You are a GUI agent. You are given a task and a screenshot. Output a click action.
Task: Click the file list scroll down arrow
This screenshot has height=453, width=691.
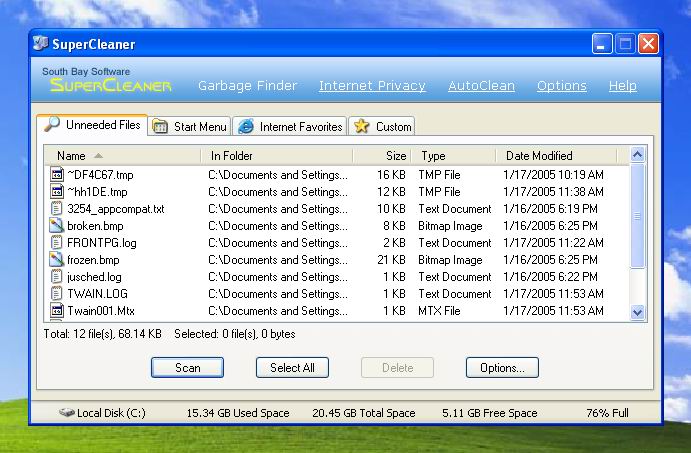coord(638,312)
